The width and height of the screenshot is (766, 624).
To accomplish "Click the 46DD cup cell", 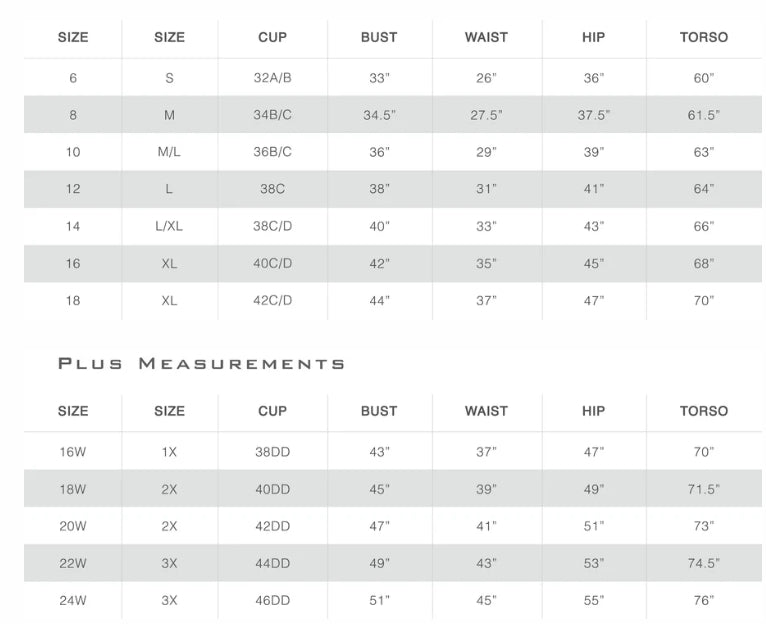I will pos(272,601).
